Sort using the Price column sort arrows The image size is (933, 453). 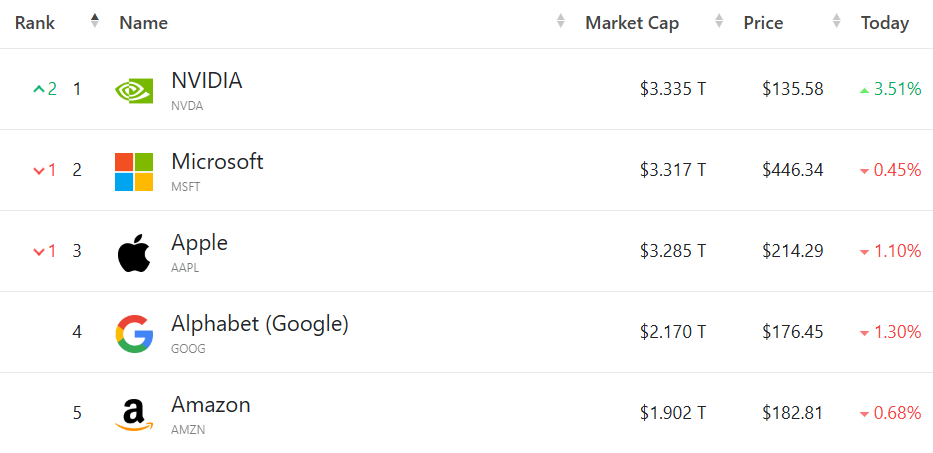[837, 22]
